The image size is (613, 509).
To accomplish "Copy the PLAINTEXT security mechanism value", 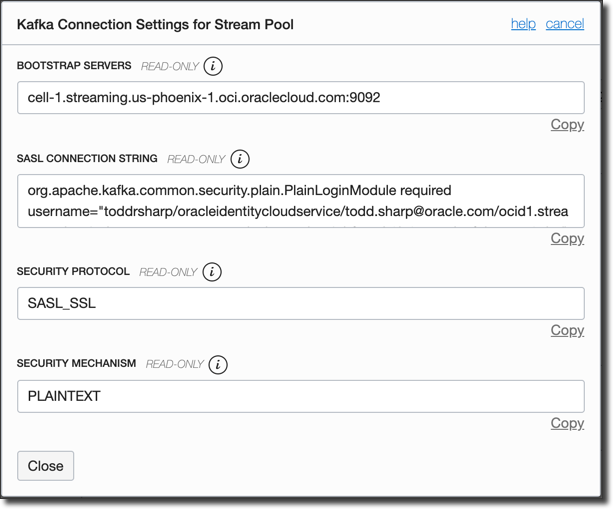I will (567, 423).
